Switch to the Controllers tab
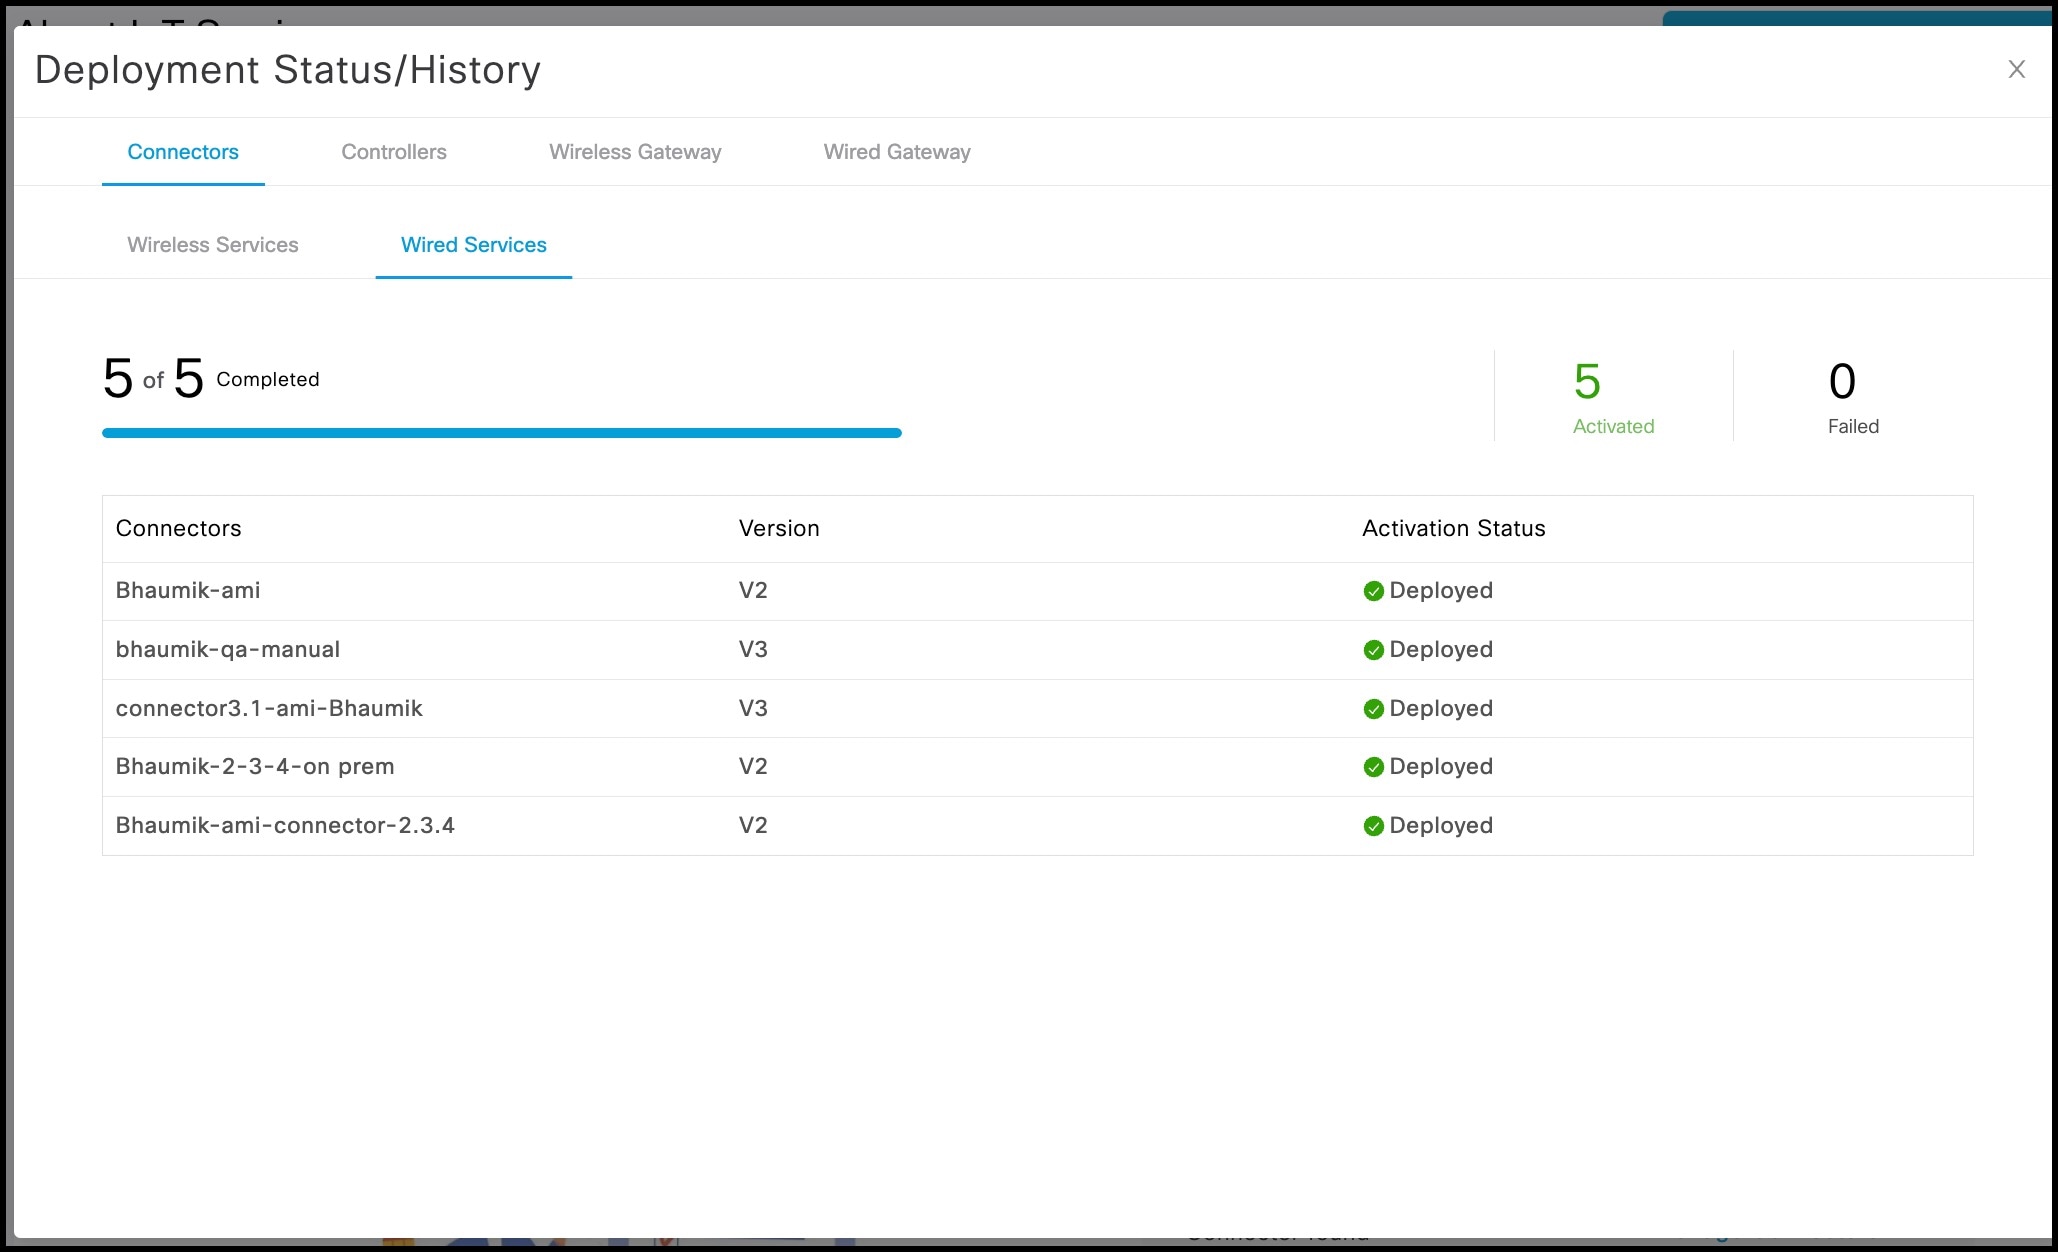The image size is (2058, 1252). click(394, 152)
